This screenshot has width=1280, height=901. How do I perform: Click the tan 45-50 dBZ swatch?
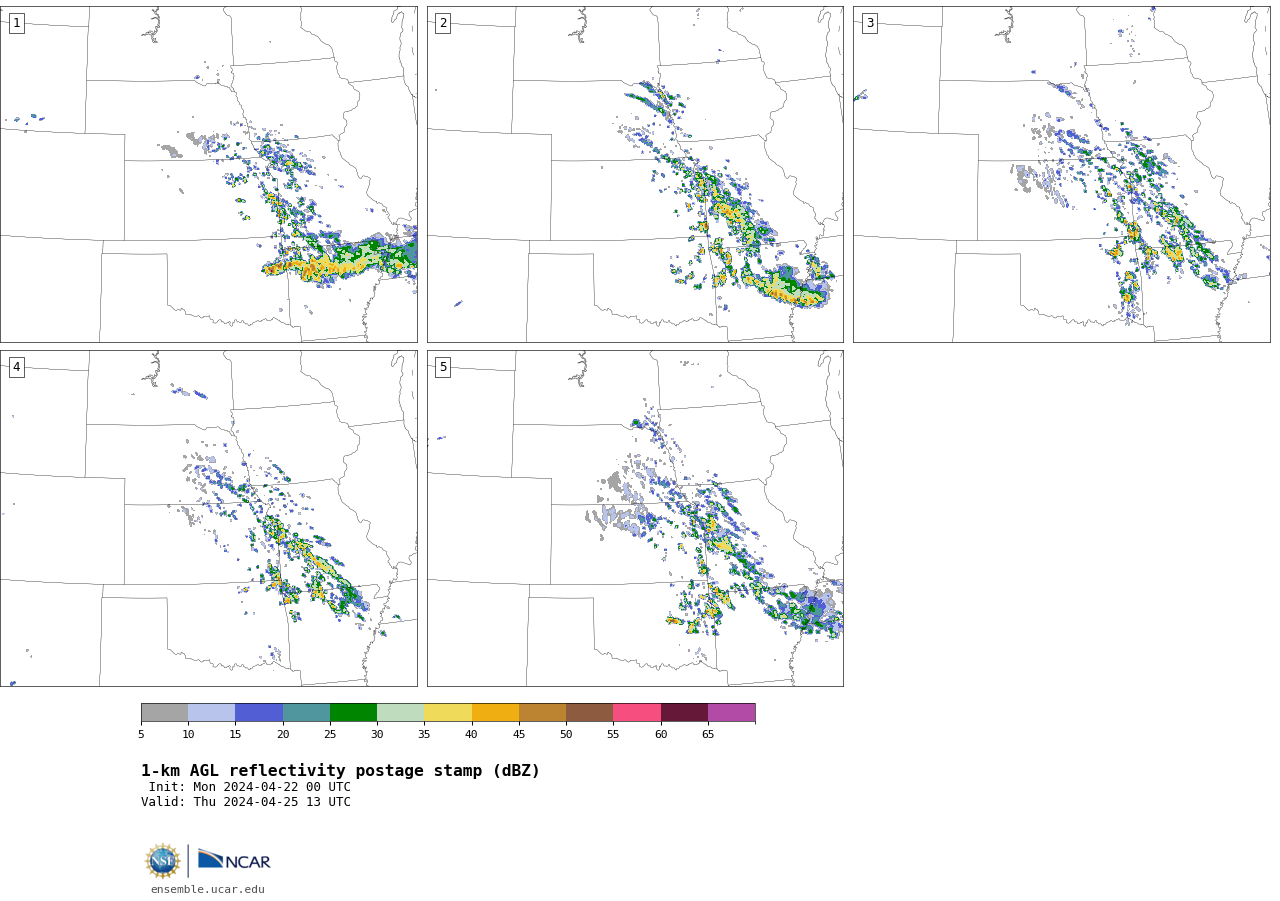point(542,712)
